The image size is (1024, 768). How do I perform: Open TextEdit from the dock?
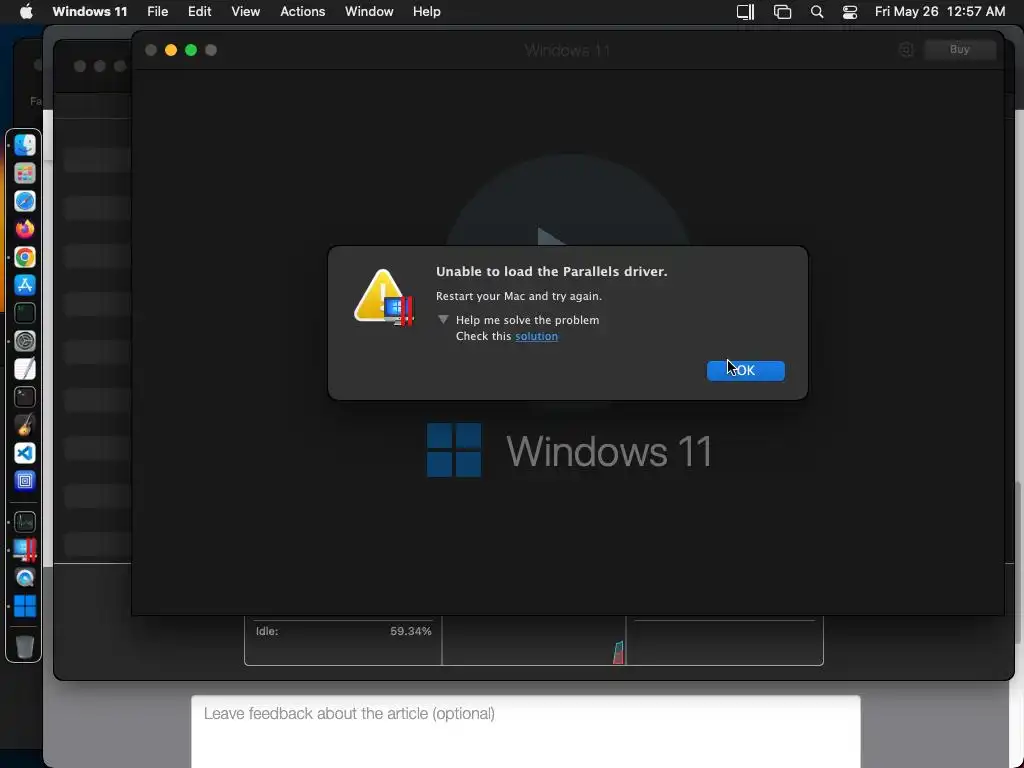25,369
